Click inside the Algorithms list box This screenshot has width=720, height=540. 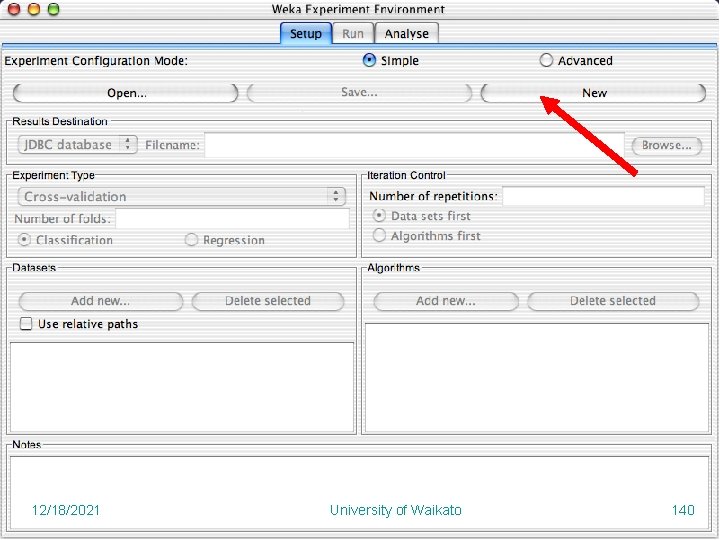537,378
